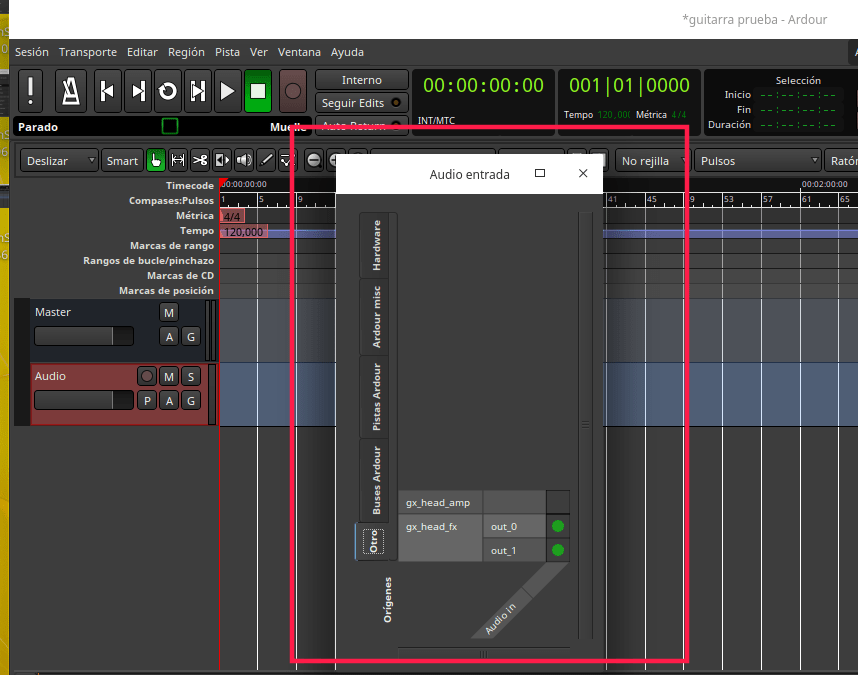The image size is (858, 675).
Task: Open the Sesión menu
Action: pyautogui.click(x=31, y=52)
